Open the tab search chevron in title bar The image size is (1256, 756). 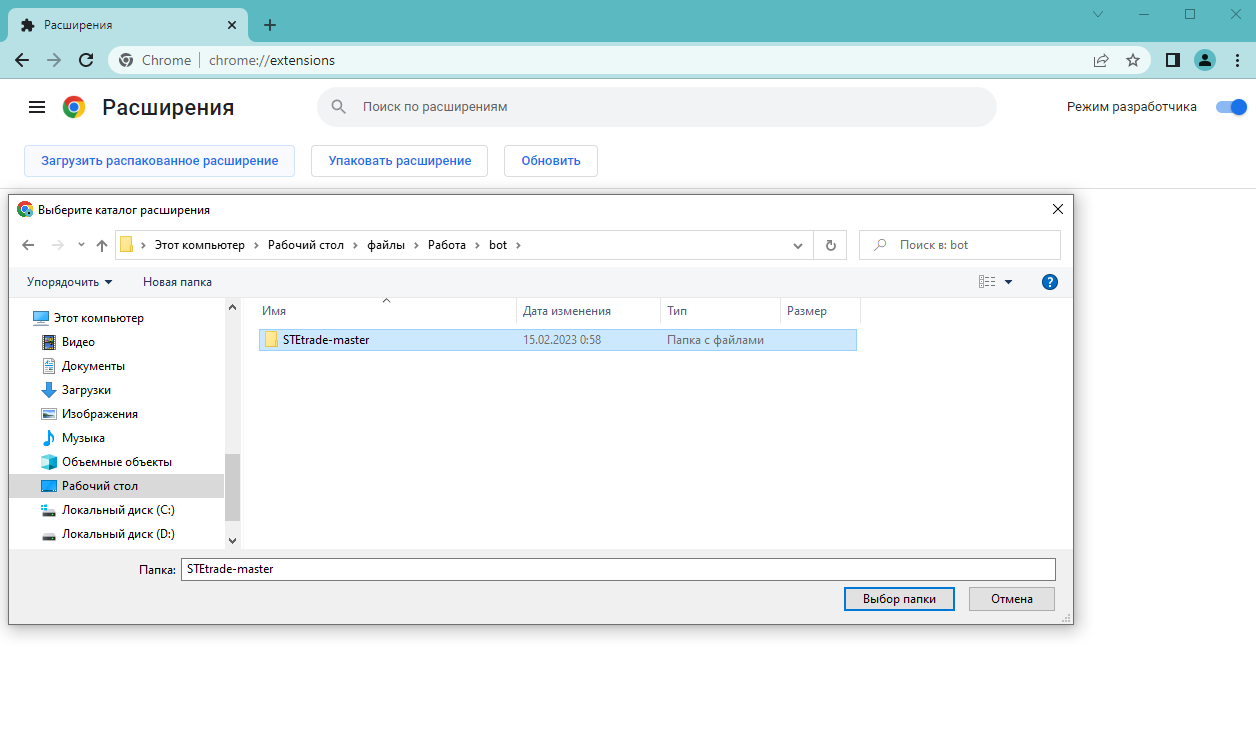(x=1098, y=14)
